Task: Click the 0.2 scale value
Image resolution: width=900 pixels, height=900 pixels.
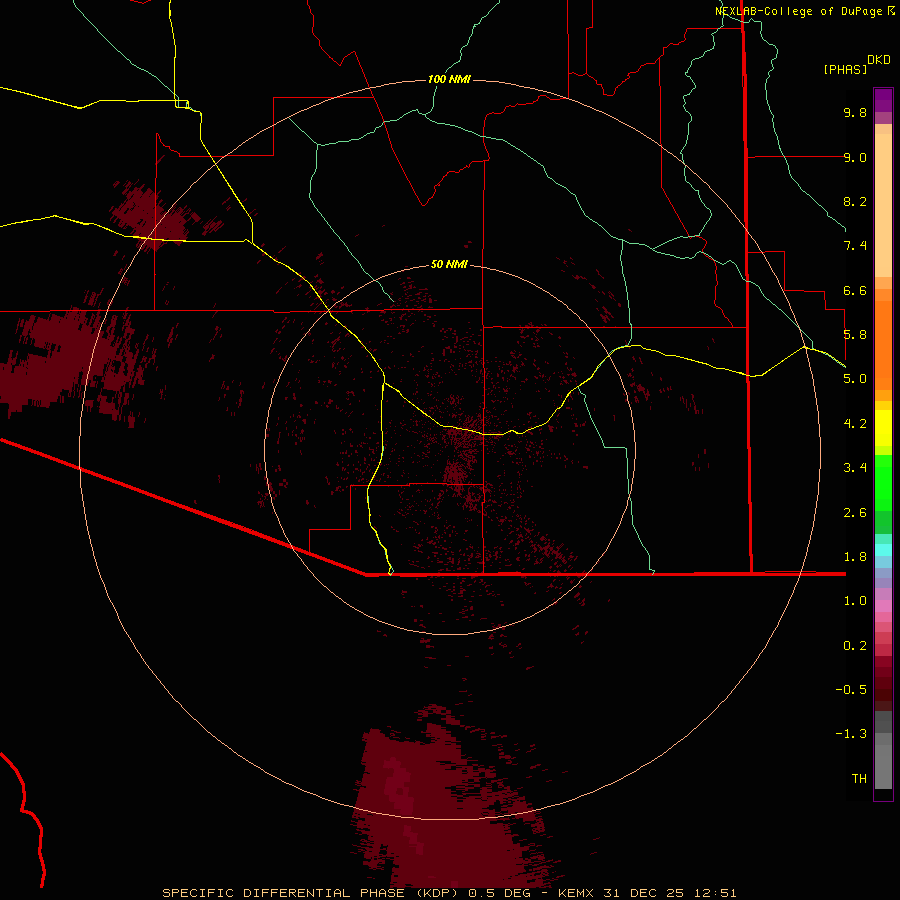Action: point(855,646)
